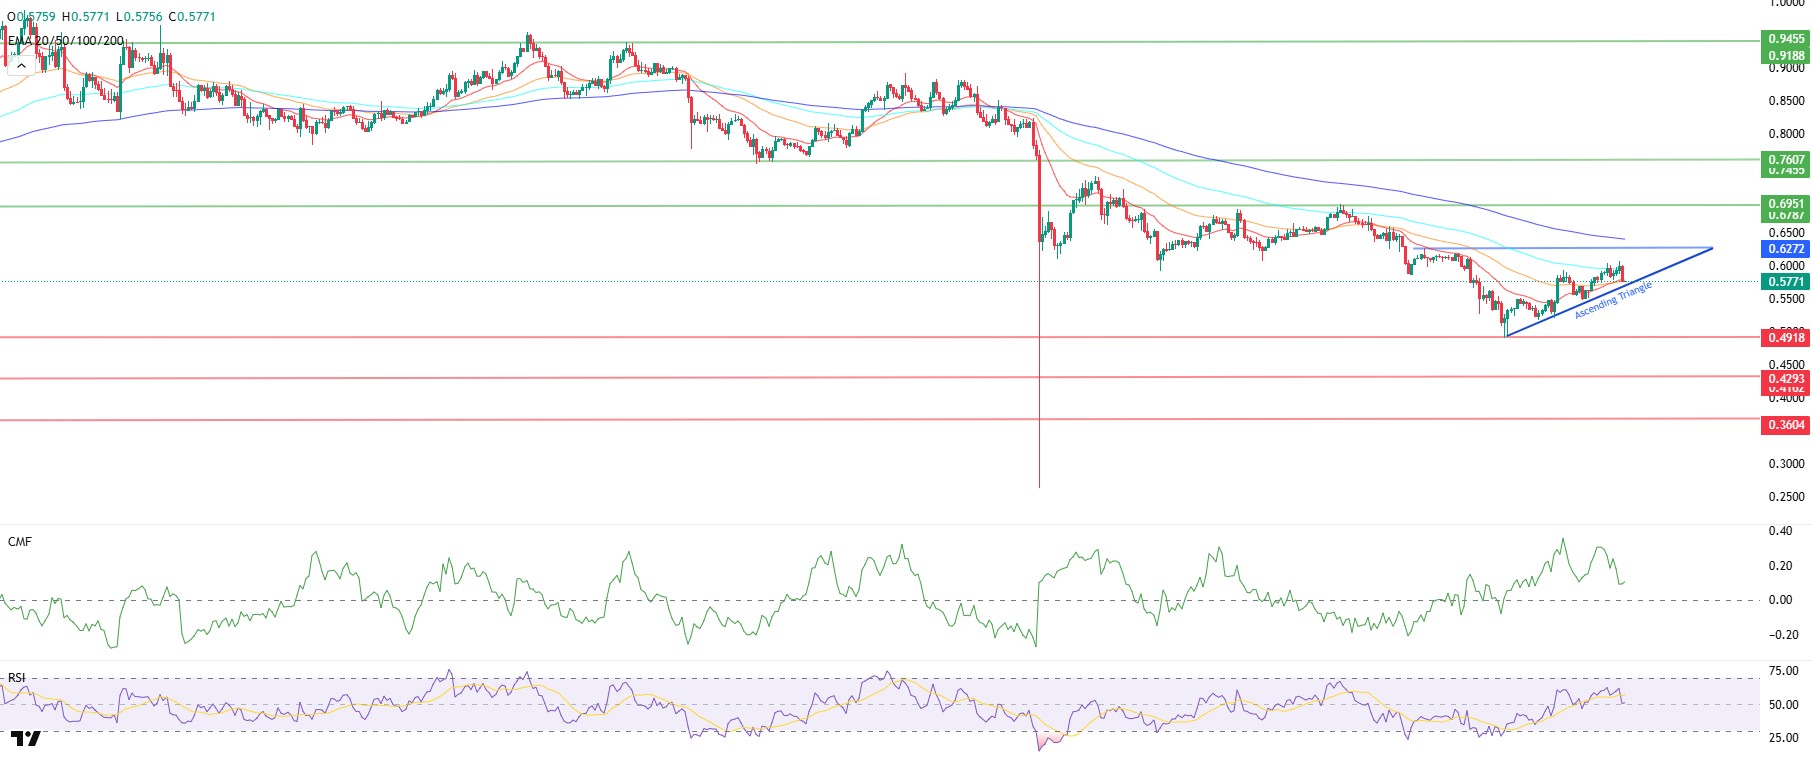Click the 0.6951 green price label

point(1785,204)
